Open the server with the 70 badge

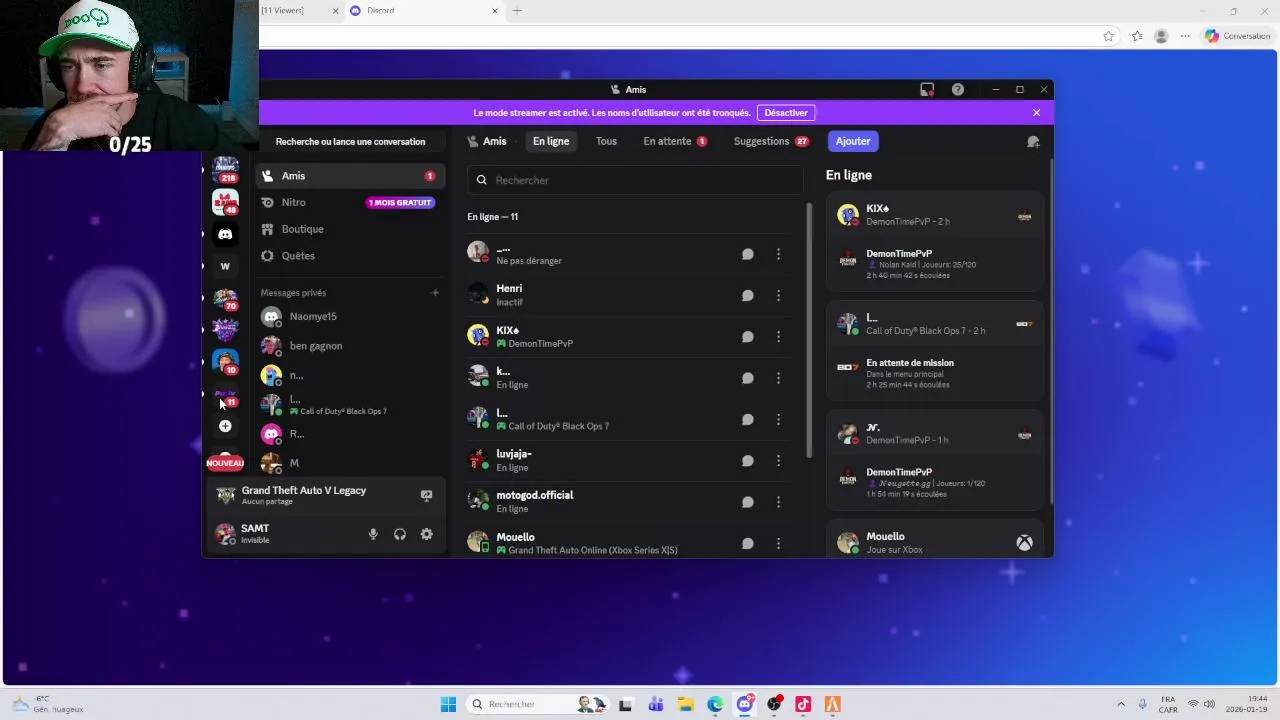pyautogui.click(x=225, y=298)
